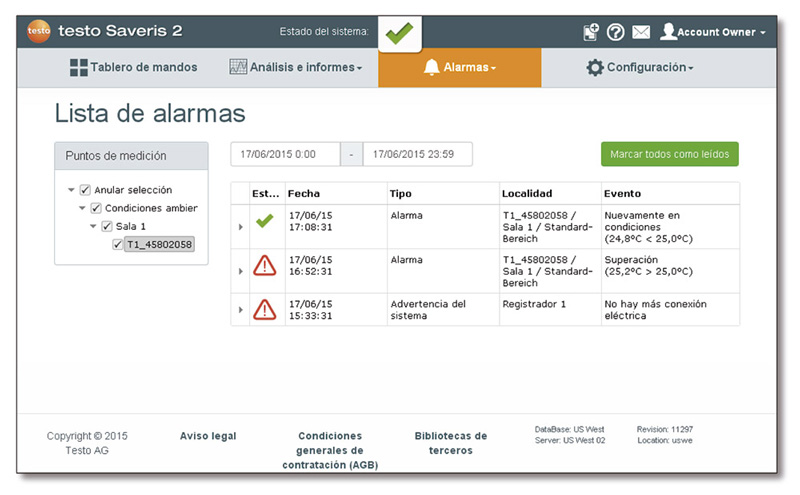This screenshot has height=495, width=800.
Task: Select the Sala 1 tree label
Action: tap(131, 226)
